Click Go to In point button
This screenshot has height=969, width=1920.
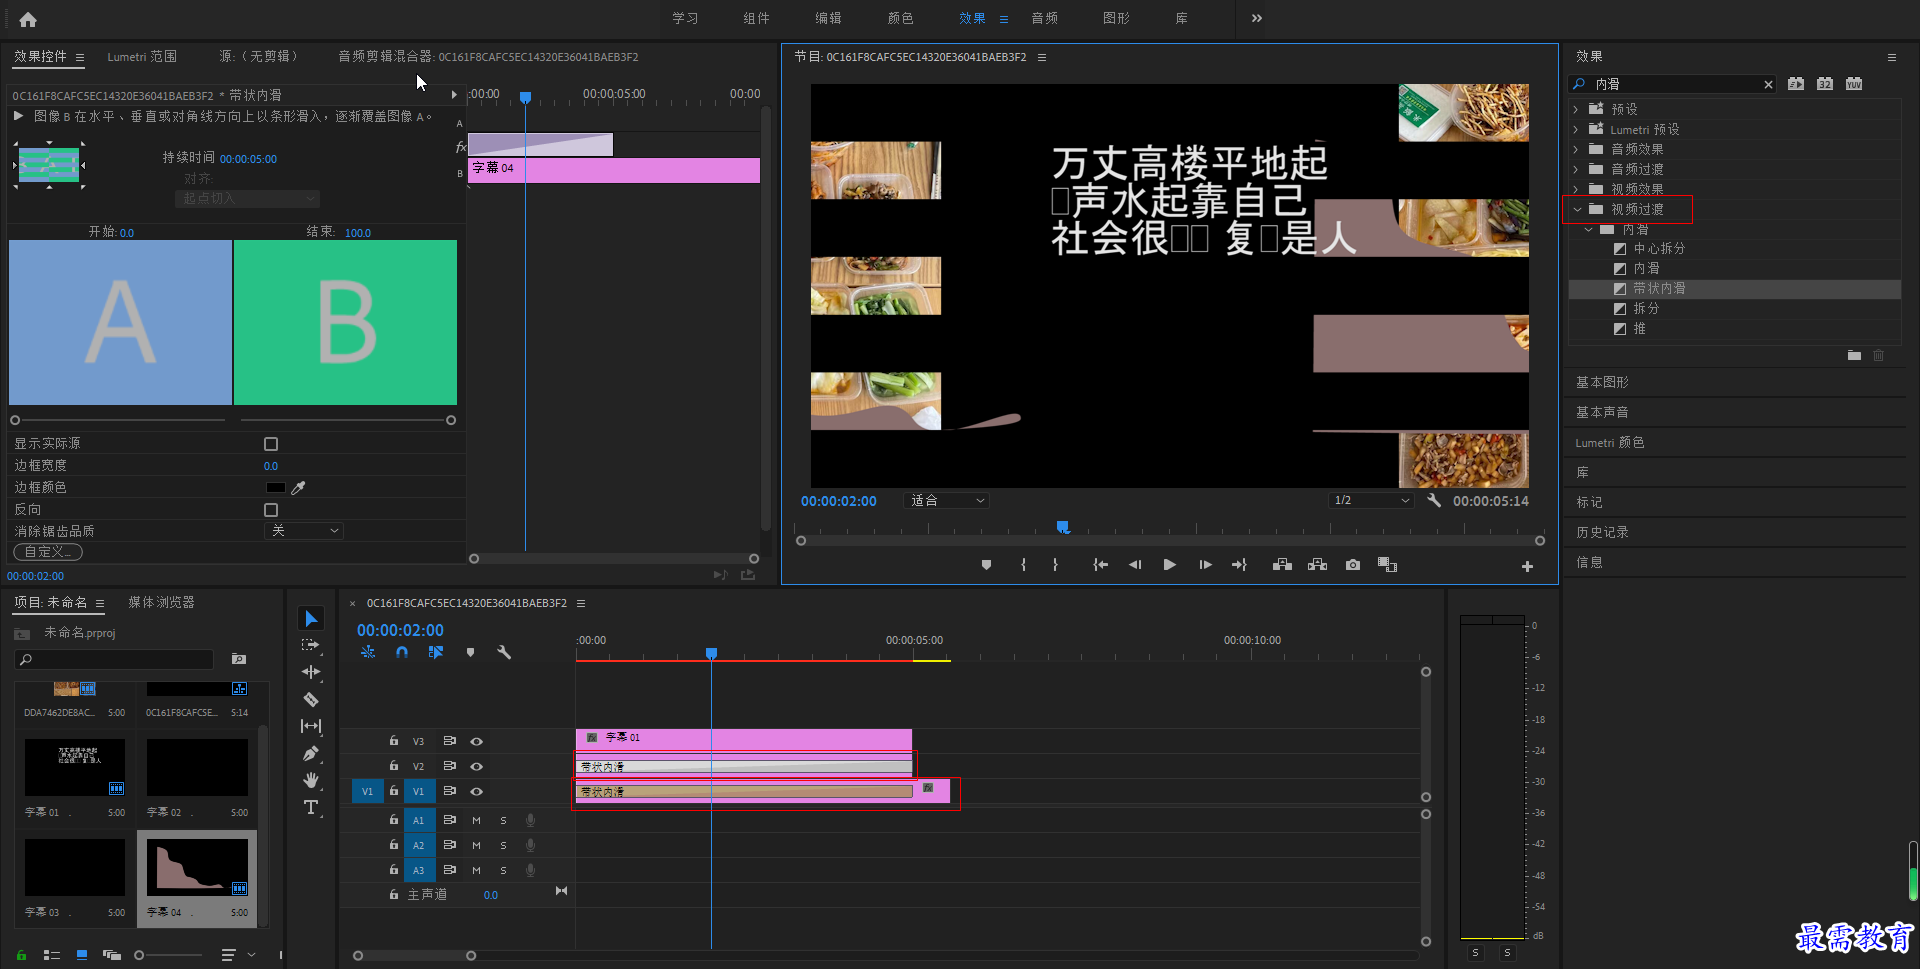click(x=1100, y=565)
